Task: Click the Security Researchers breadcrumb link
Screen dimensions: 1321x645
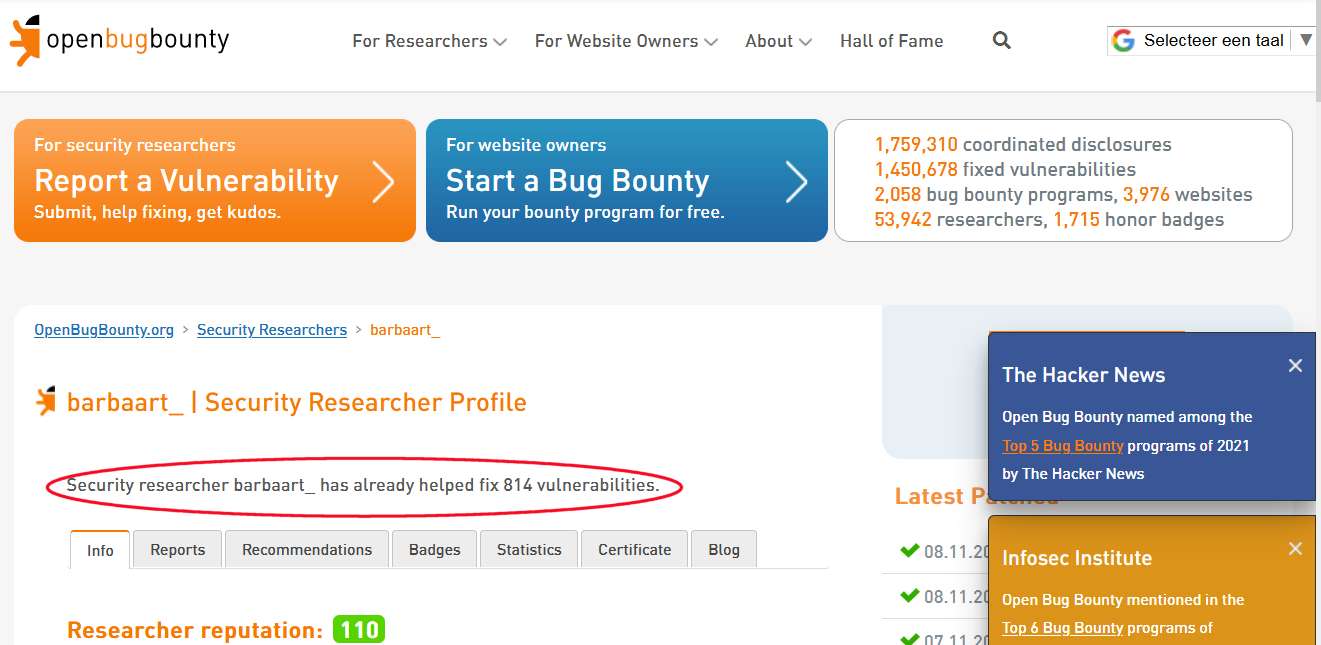Action: tap(272, 330)
